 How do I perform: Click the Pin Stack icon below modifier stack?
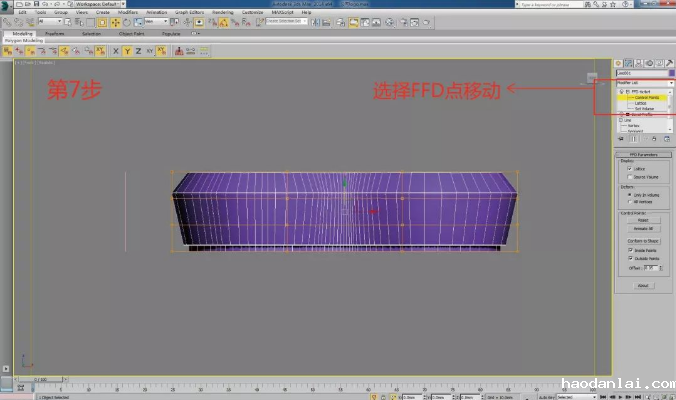point(621,139)
